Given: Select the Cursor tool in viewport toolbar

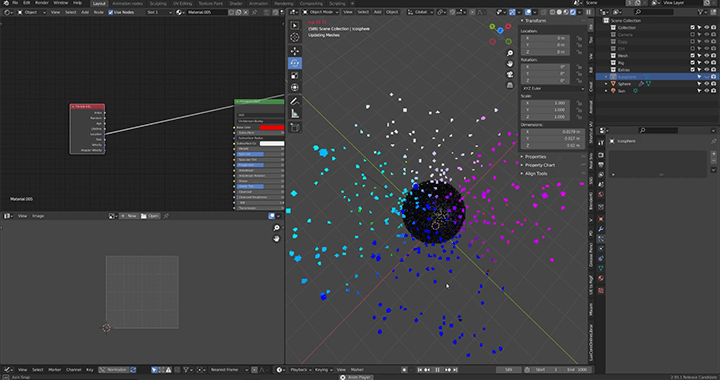Looking at the screenshot, I should (x=295, y=38).
